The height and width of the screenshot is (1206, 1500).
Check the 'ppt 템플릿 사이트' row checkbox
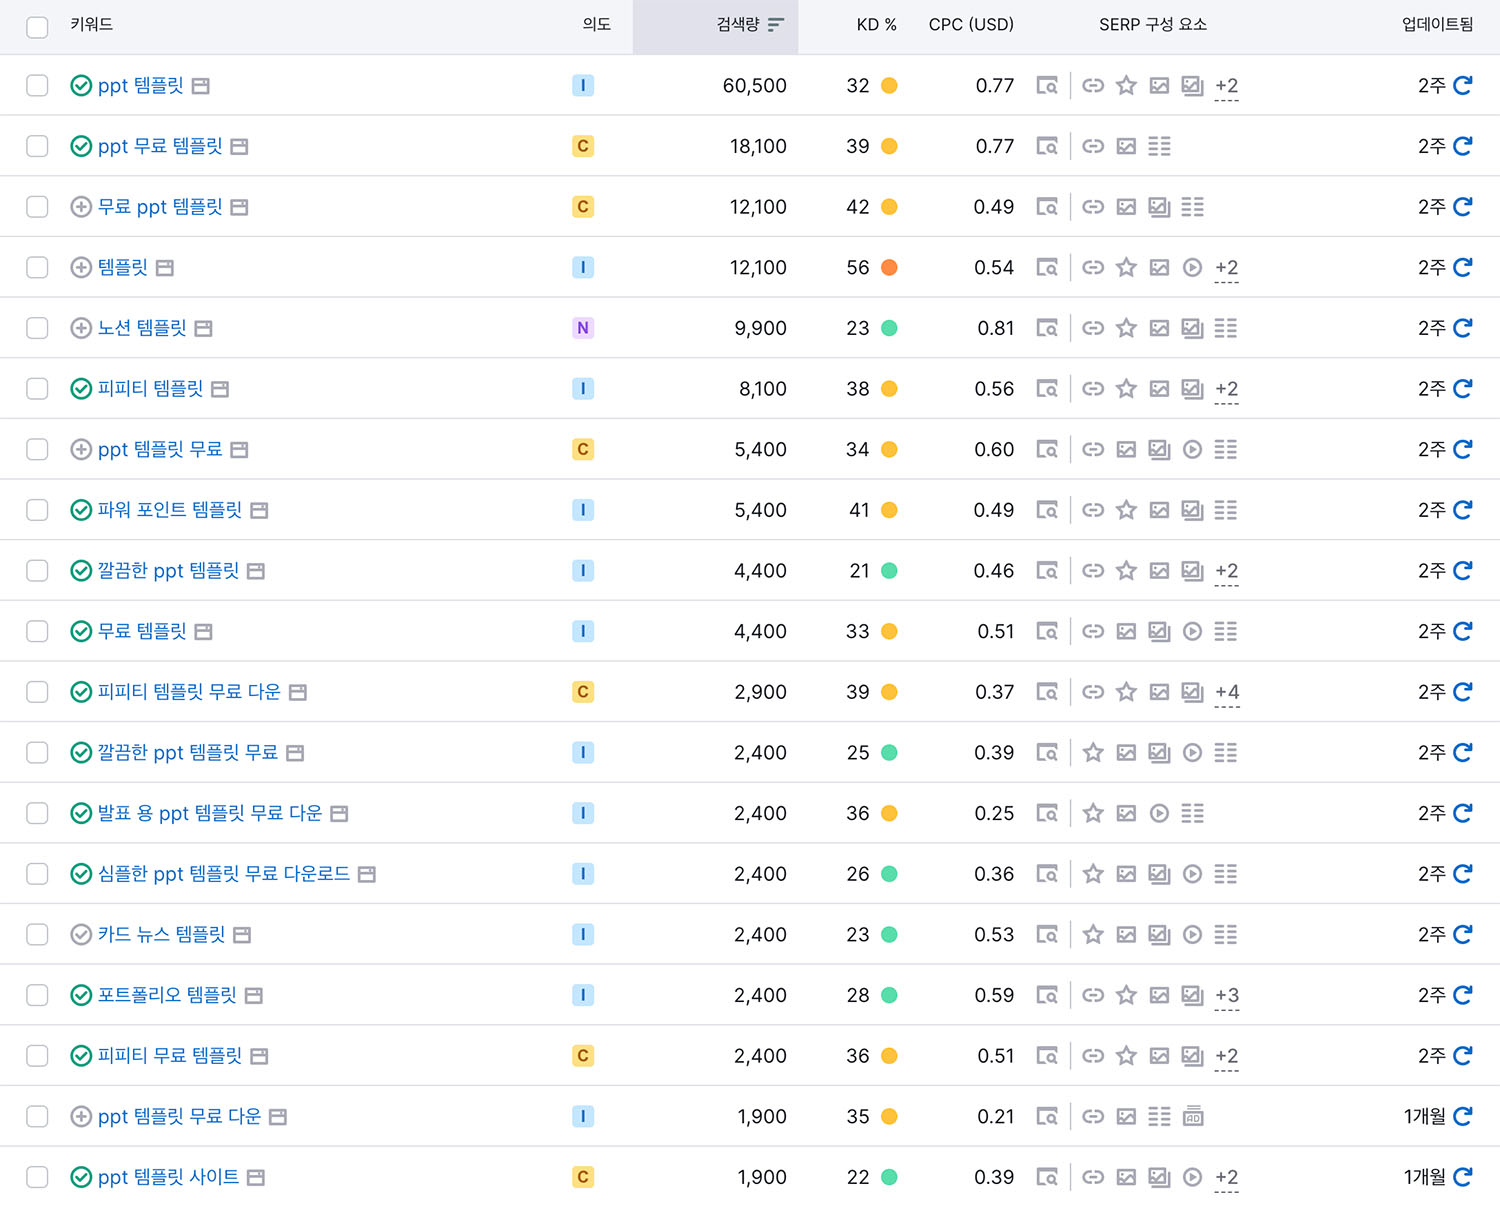pos(37,1177)
